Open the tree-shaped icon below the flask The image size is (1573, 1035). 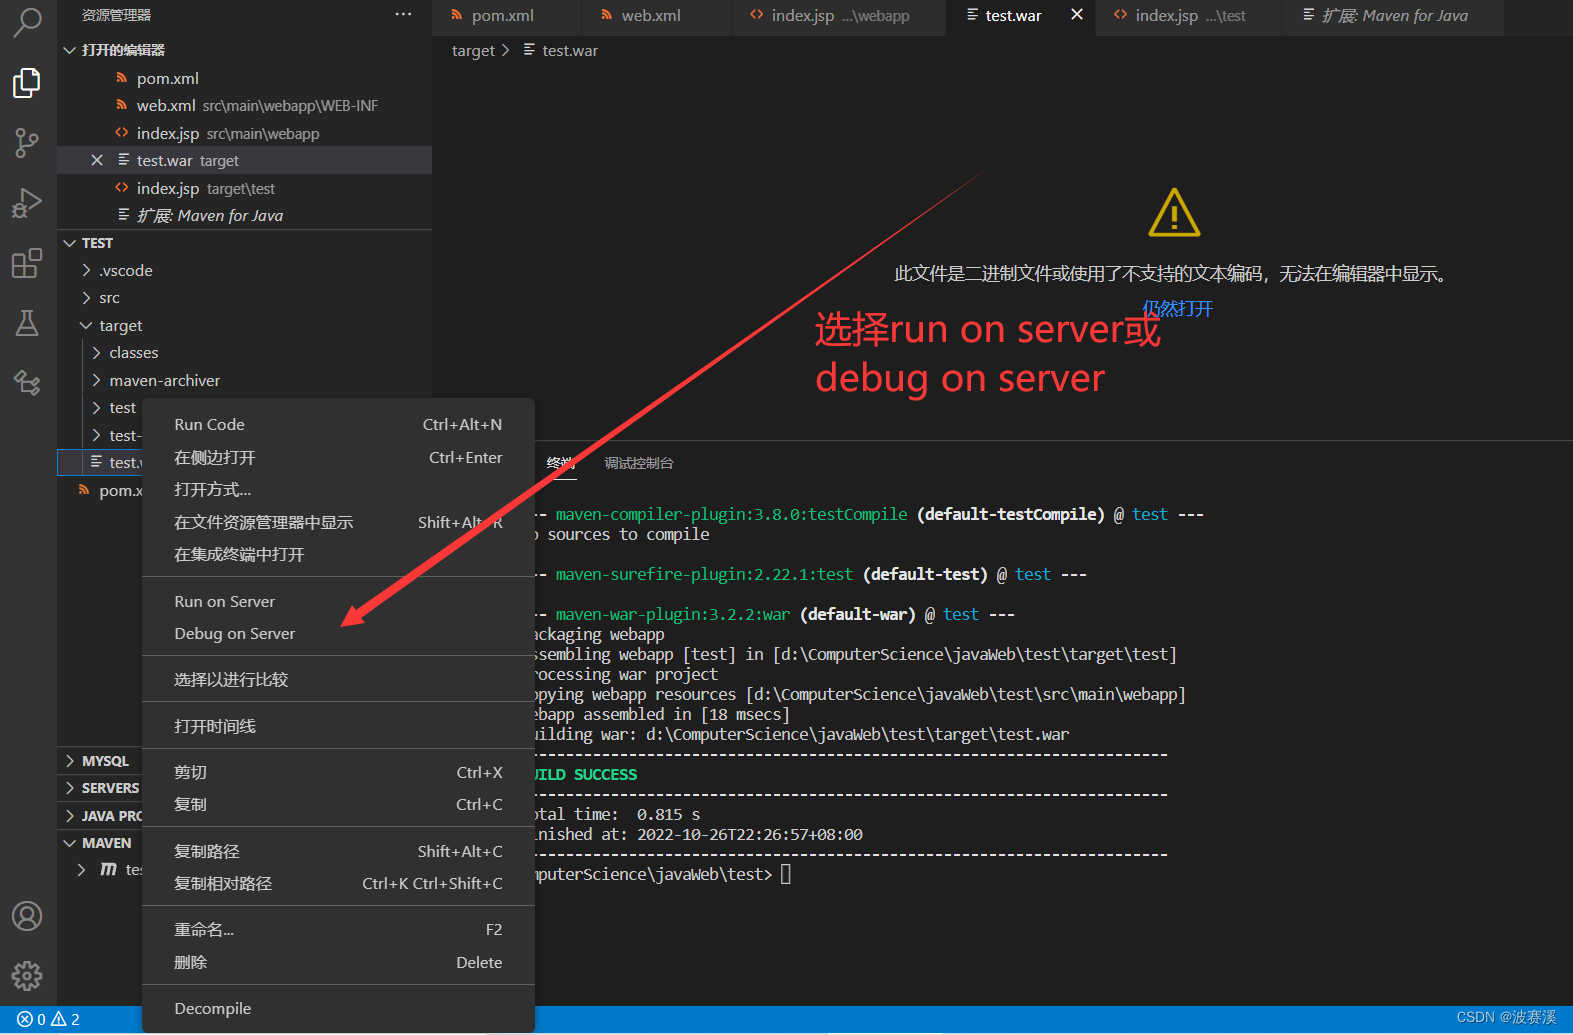pyautogui.click(x=27, y=382)
